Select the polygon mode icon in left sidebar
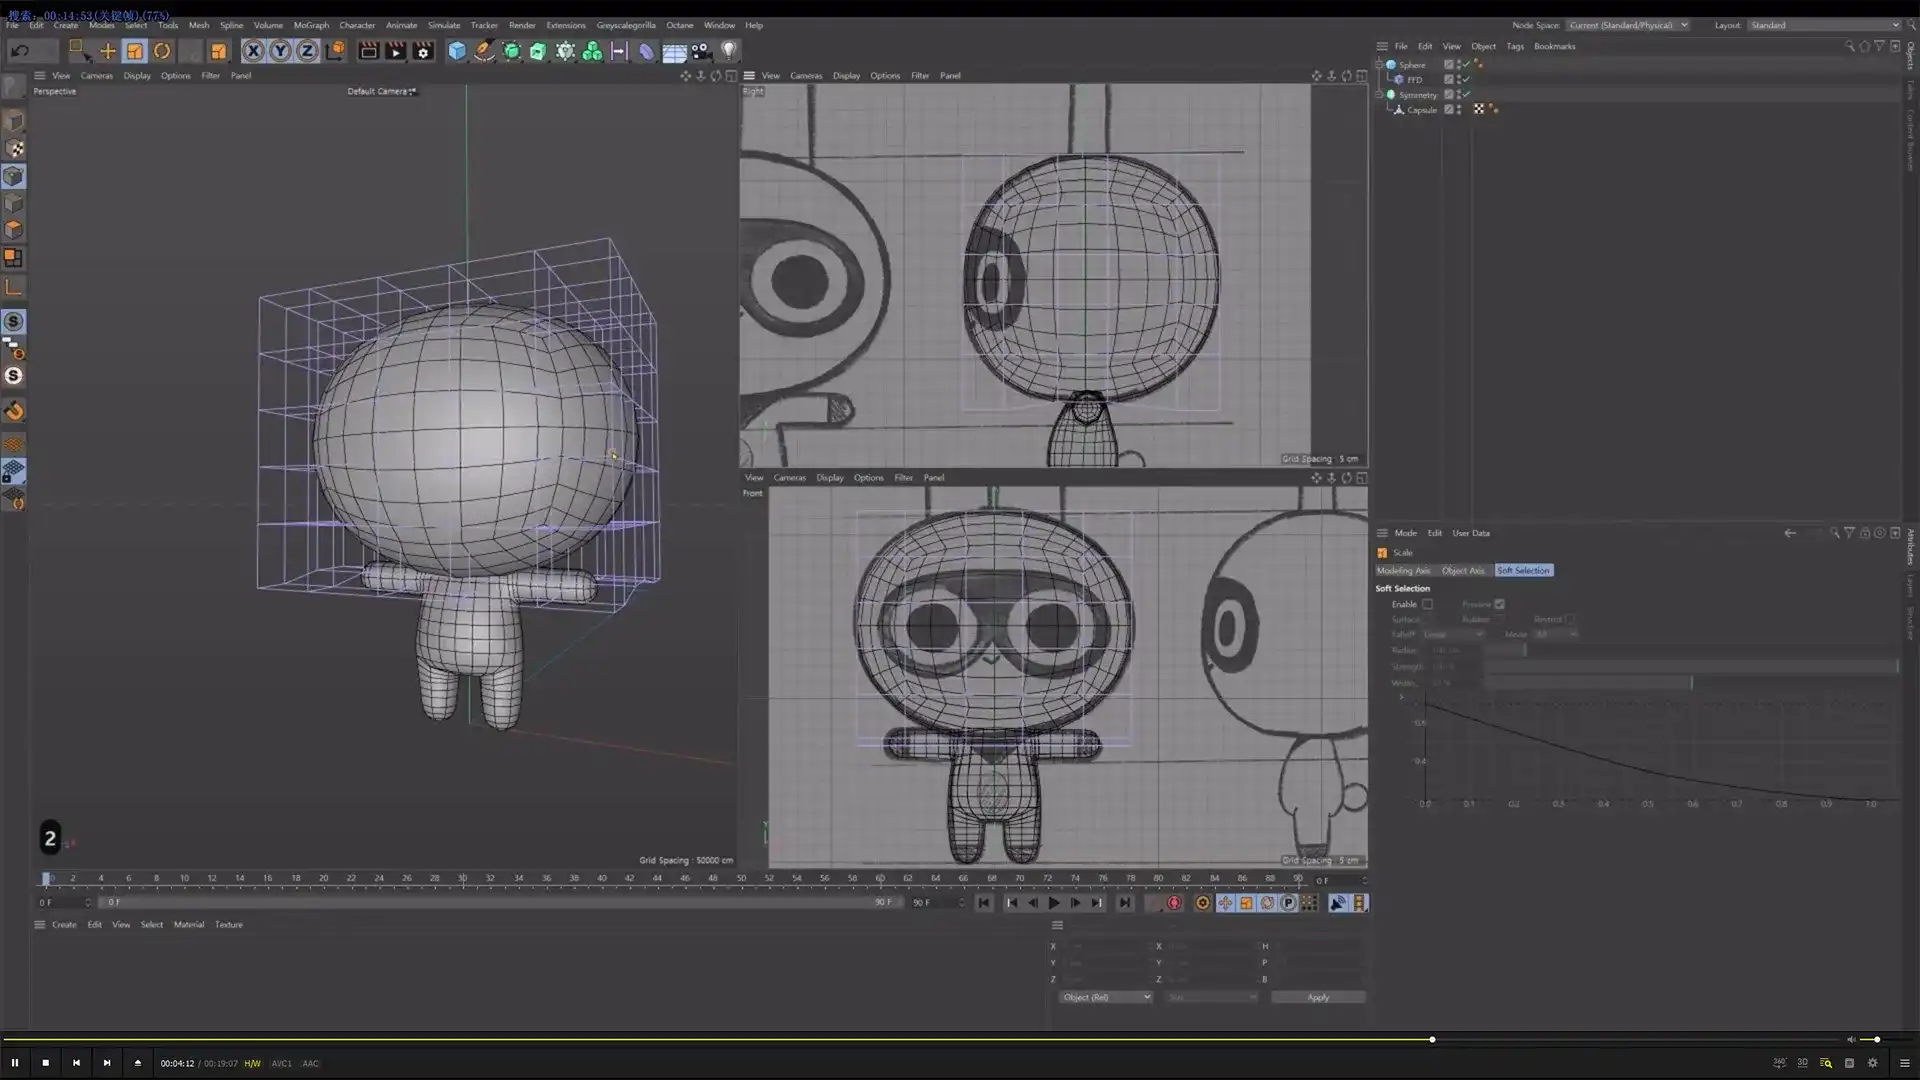This screenshot has height=1080, width=1920. click(15, 230)
